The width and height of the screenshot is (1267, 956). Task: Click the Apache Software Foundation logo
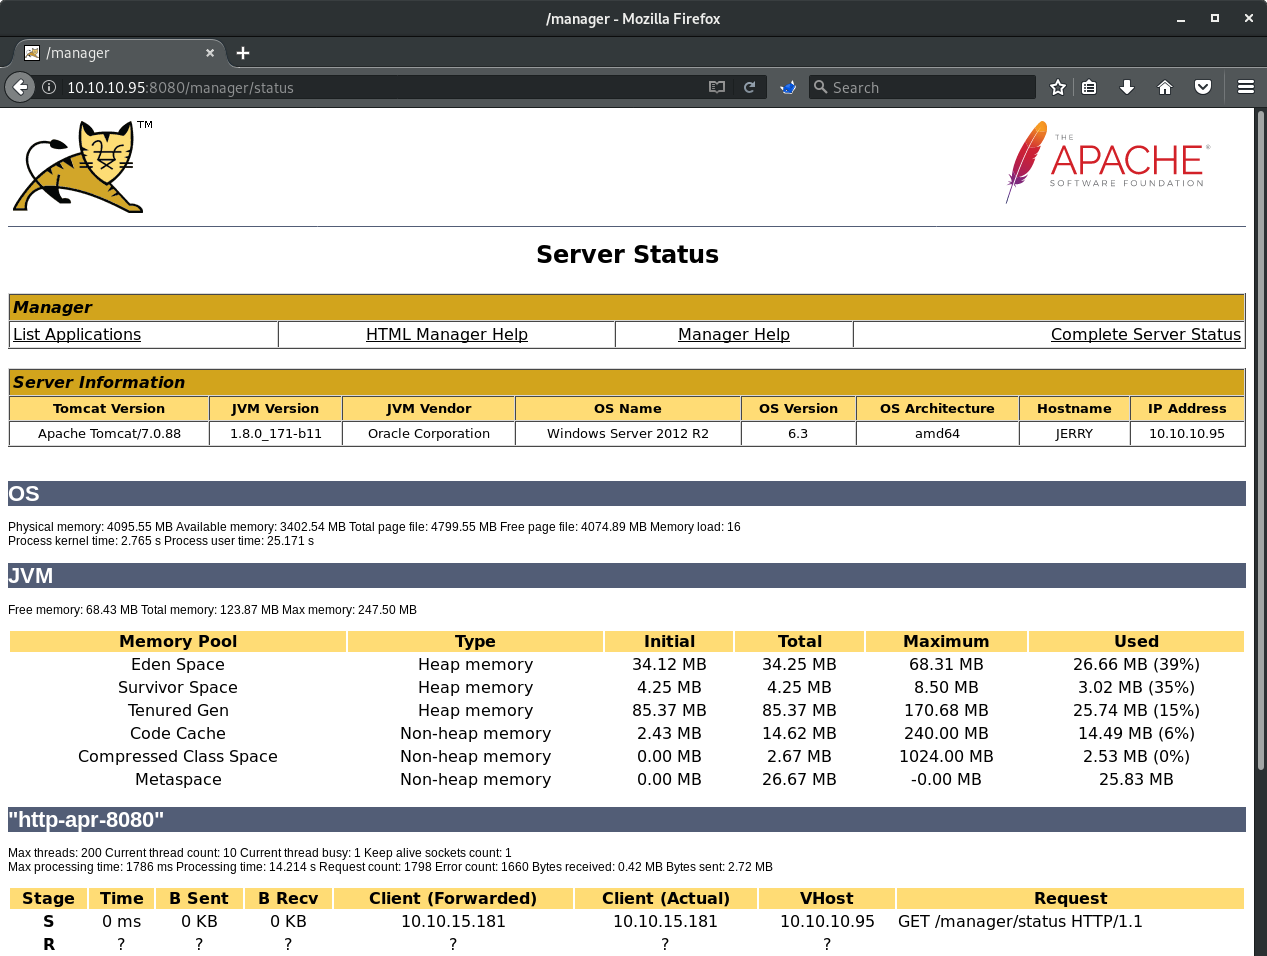coord(1108,163)
